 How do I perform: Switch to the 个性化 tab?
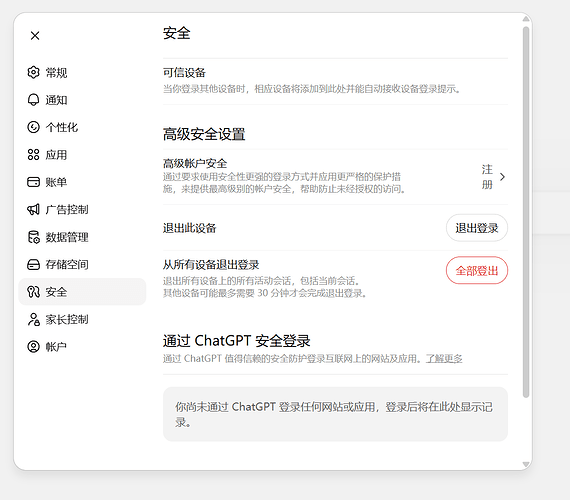point(82,127)
